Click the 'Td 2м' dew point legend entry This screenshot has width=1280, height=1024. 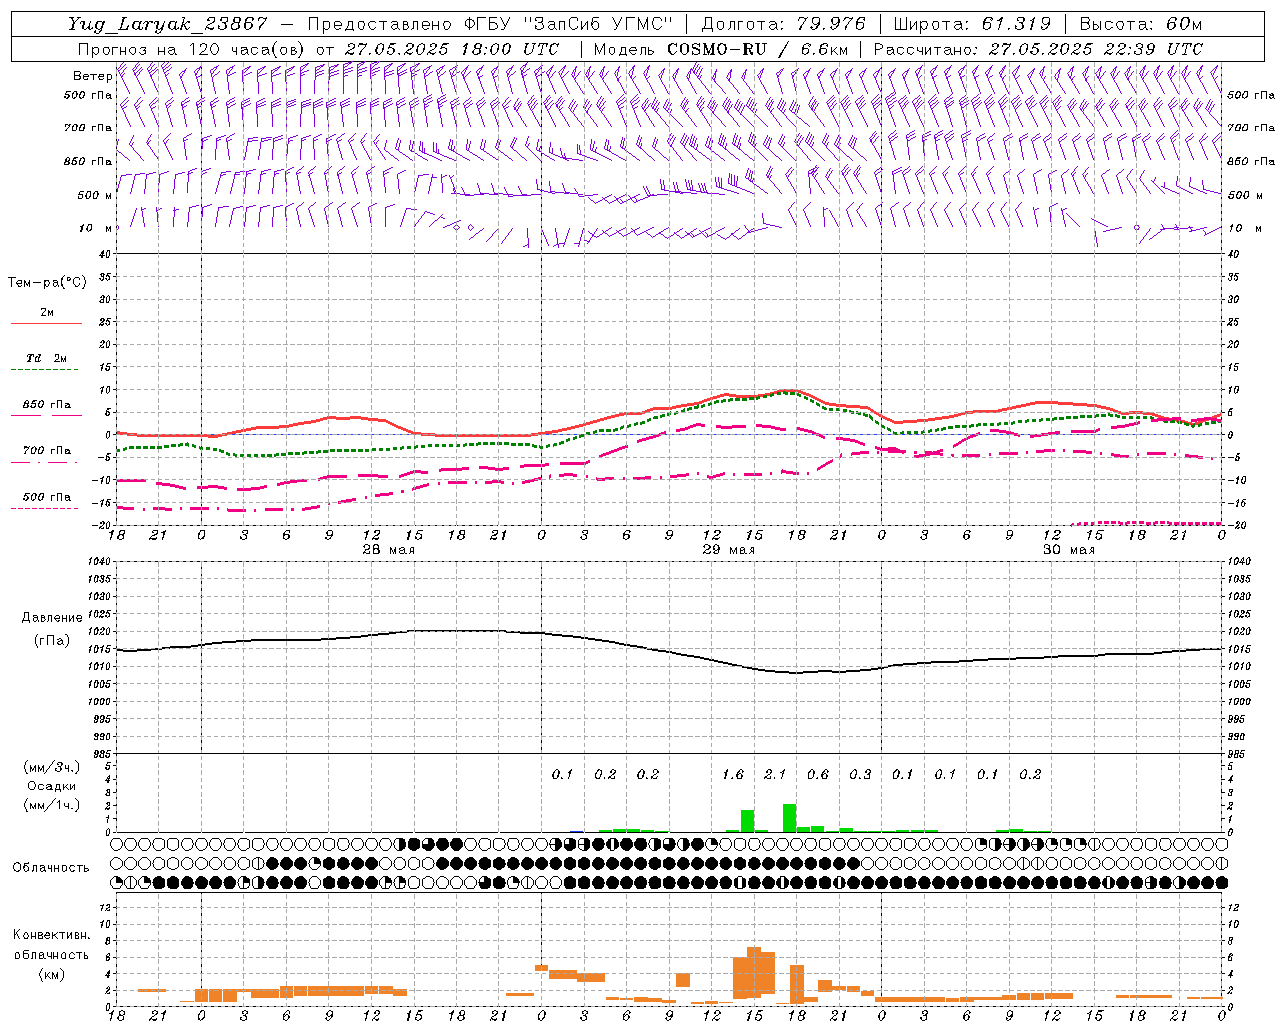point(46,358)
